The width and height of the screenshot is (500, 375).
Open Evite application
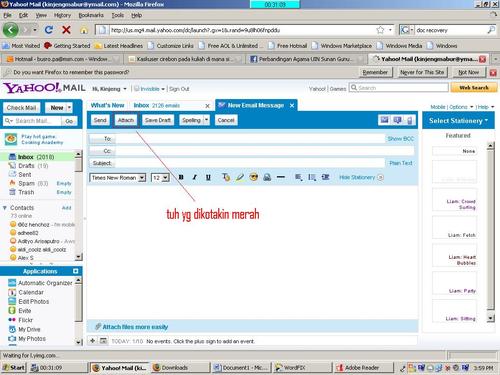pos(25,311)
